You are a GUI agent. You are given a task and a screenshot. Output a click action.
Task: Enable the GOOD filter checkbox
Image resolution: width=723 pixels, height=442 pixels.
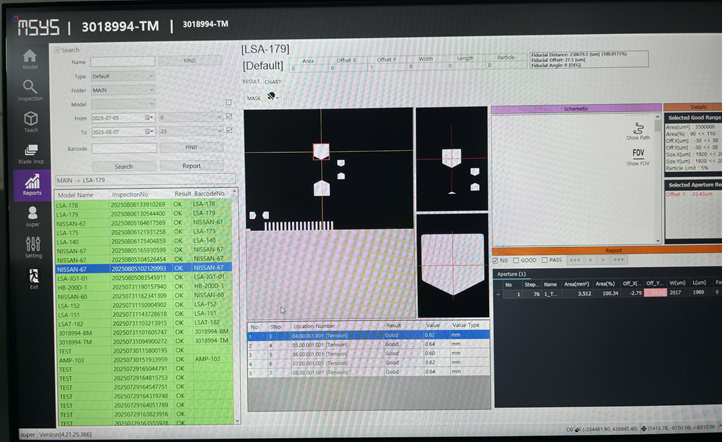click(516, 259)
